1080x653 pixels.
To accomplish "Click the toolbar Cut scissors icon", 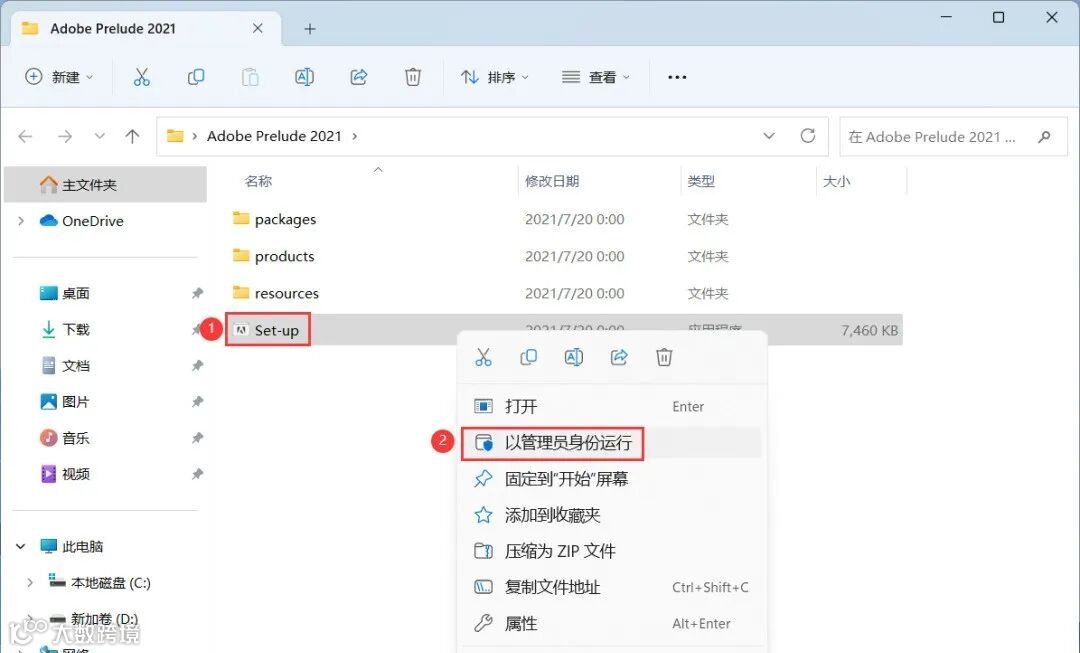I will (141, 76).
